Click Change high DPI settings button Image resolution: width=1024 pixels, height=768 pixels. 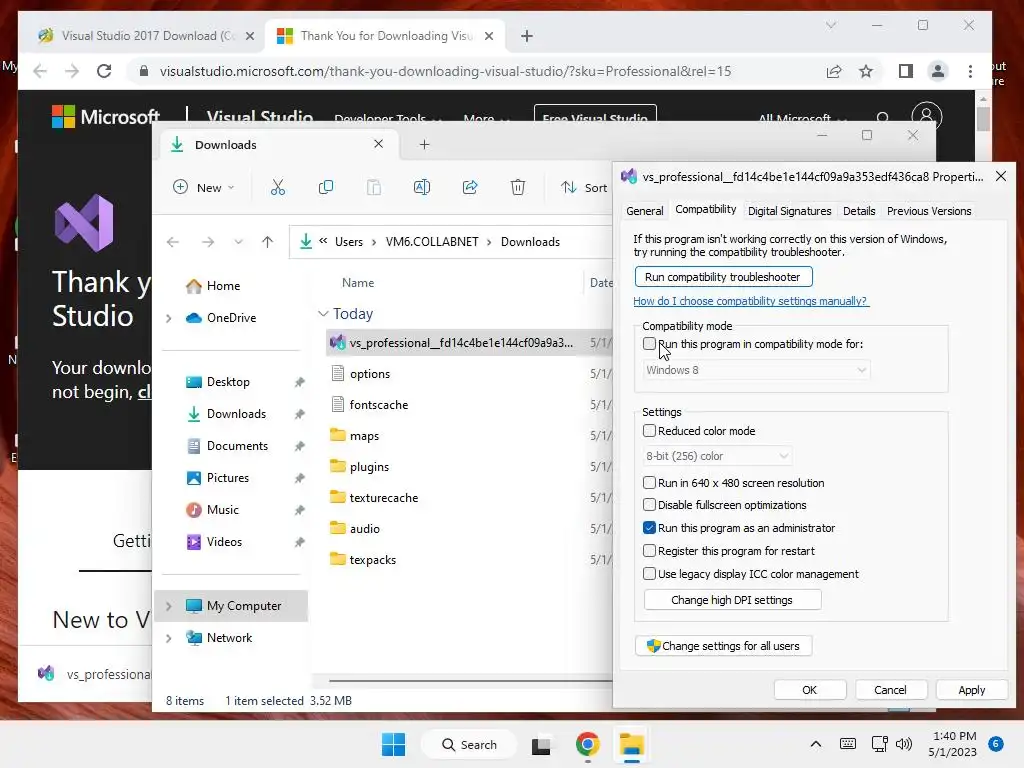tap(732, 600)
